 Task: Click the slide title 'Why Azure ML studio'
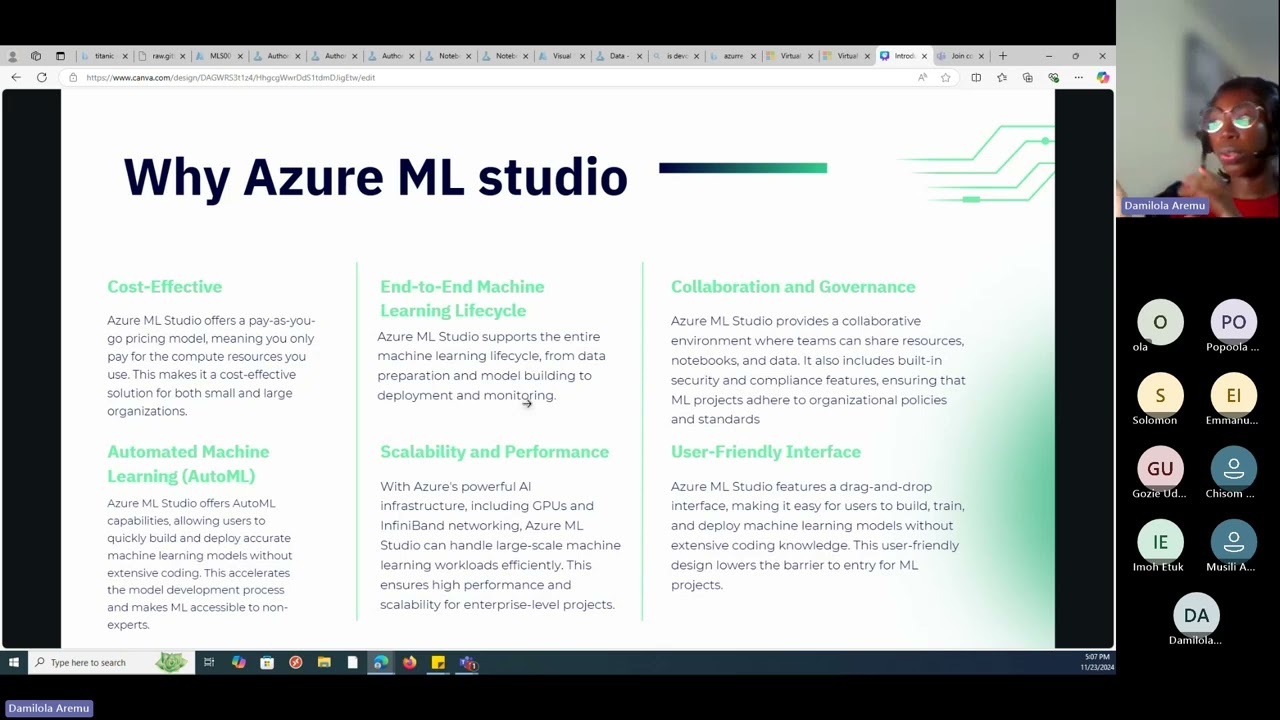coord(375,177)
